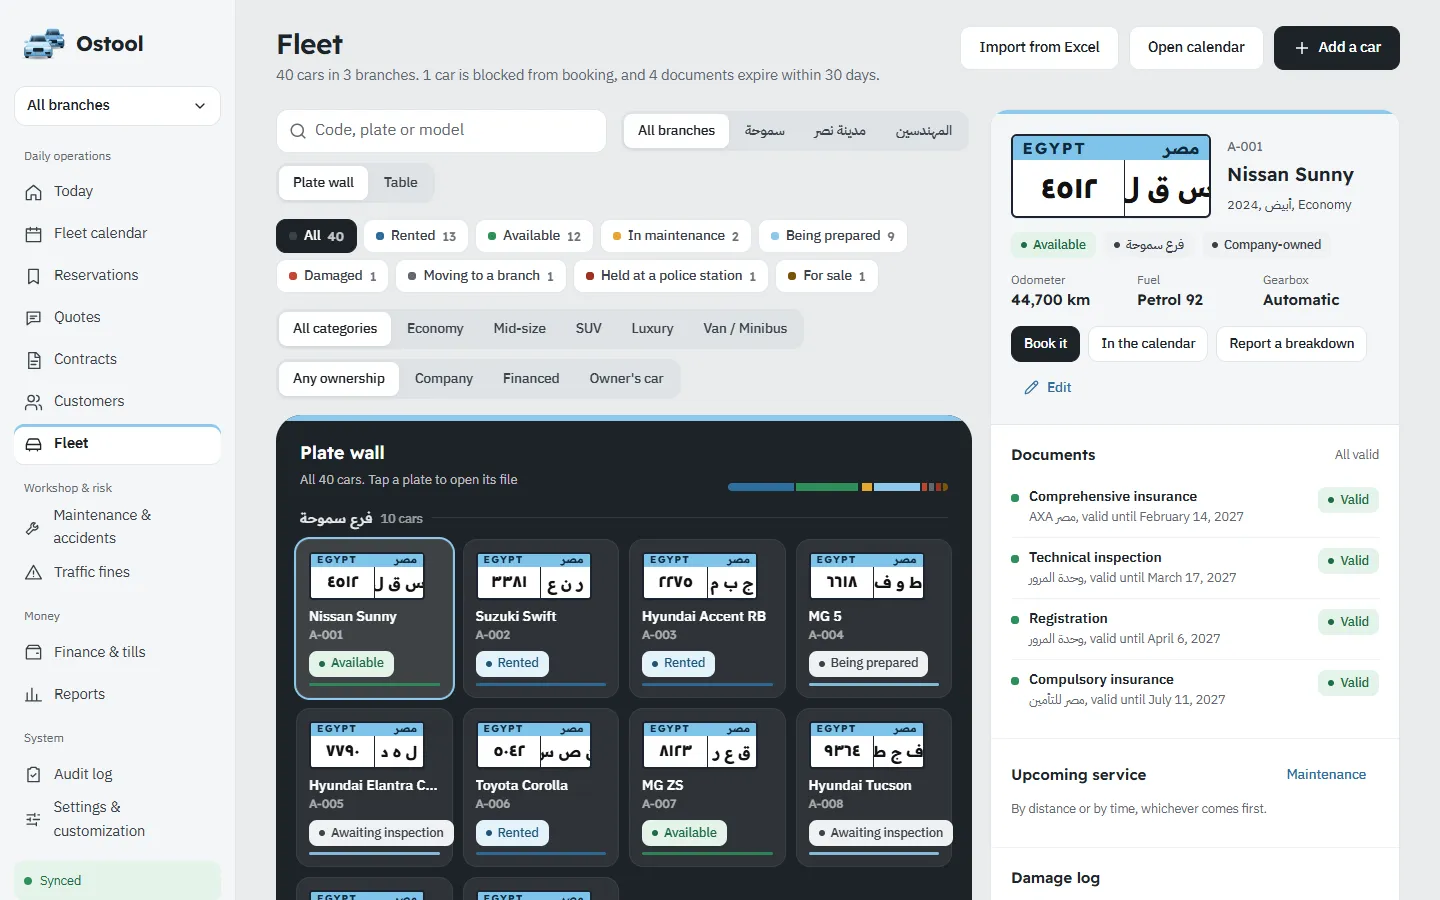This screenshot has width=1440, height=900.
Task: Click the Maintenance & accidents wrench icon
Action: click(33, 527)
